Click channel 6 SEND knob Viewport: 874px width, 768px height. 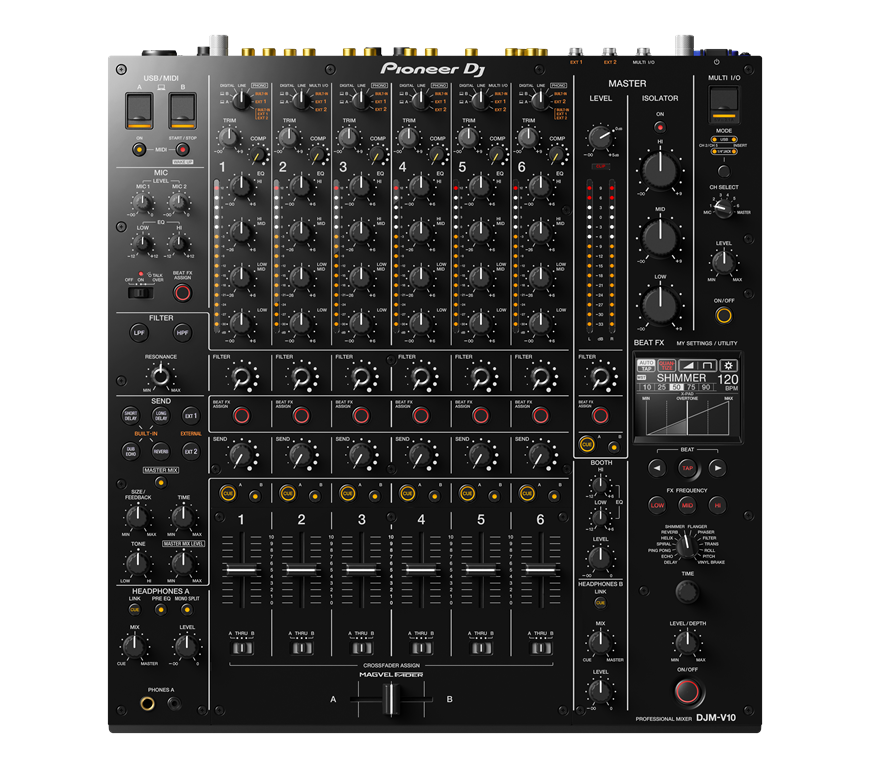(x=540, y=456)
